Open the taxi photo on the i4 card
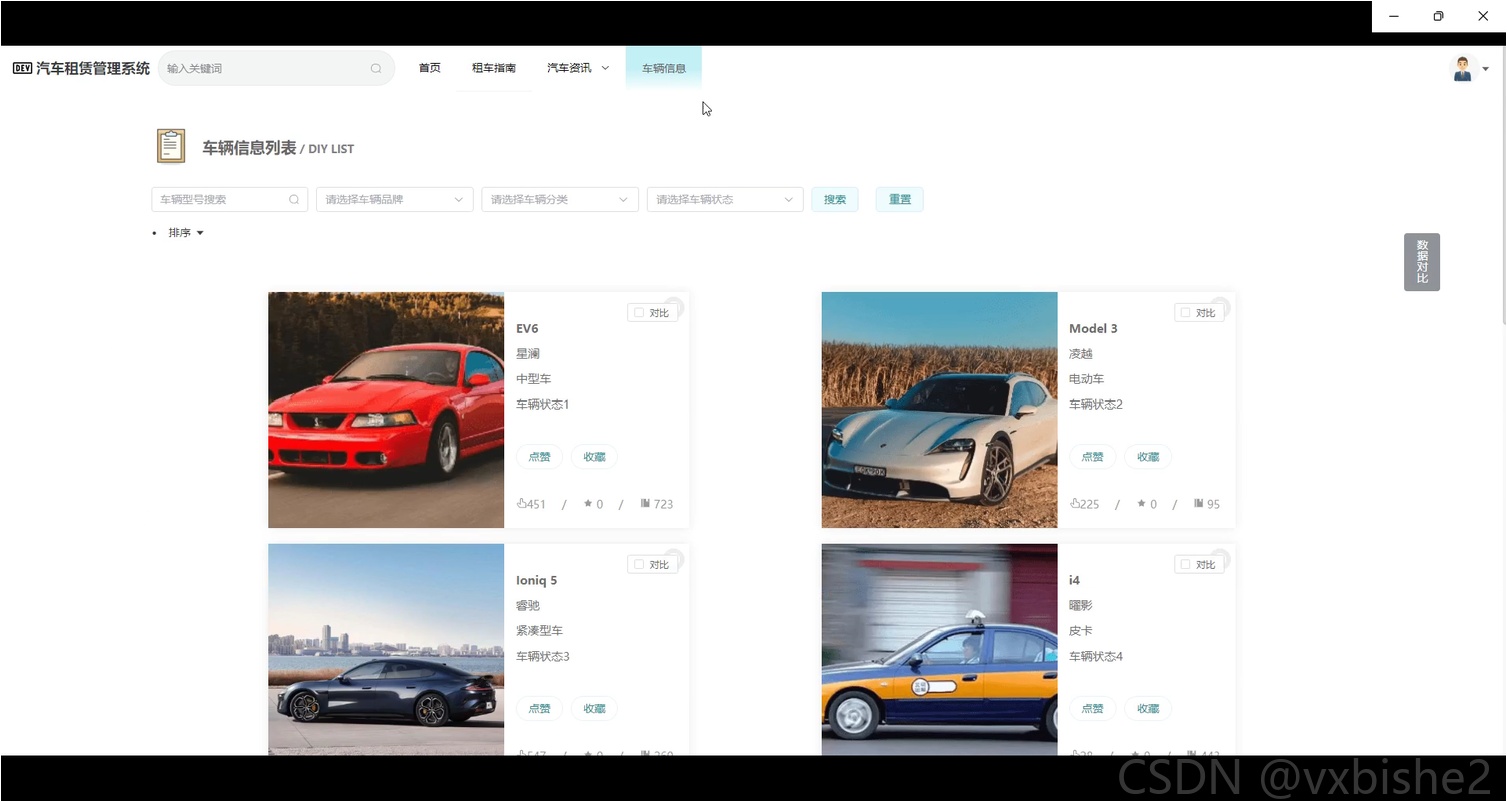 coord(939,650)
